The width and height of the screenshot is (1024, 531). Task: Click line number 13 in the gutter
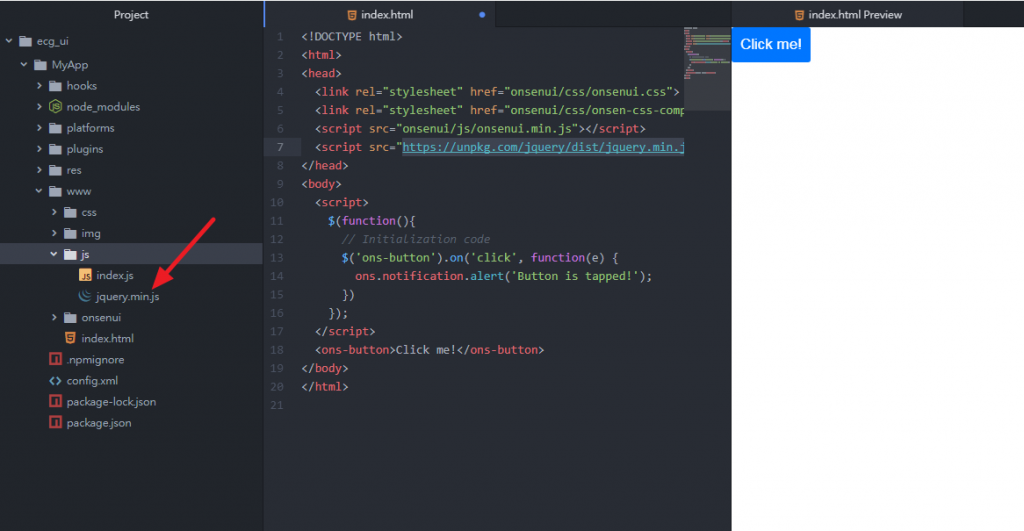coord(277,258)
